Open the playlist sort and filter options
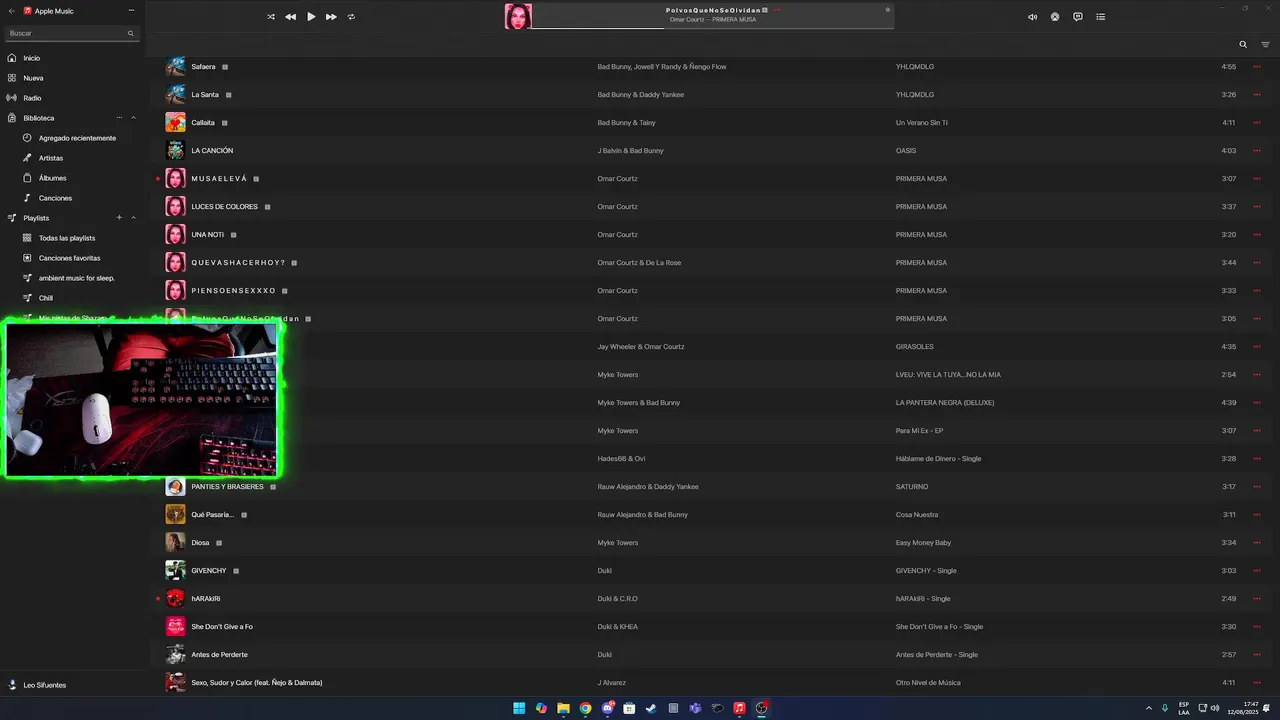The image size is (1280, 720). coord(1265,44)
